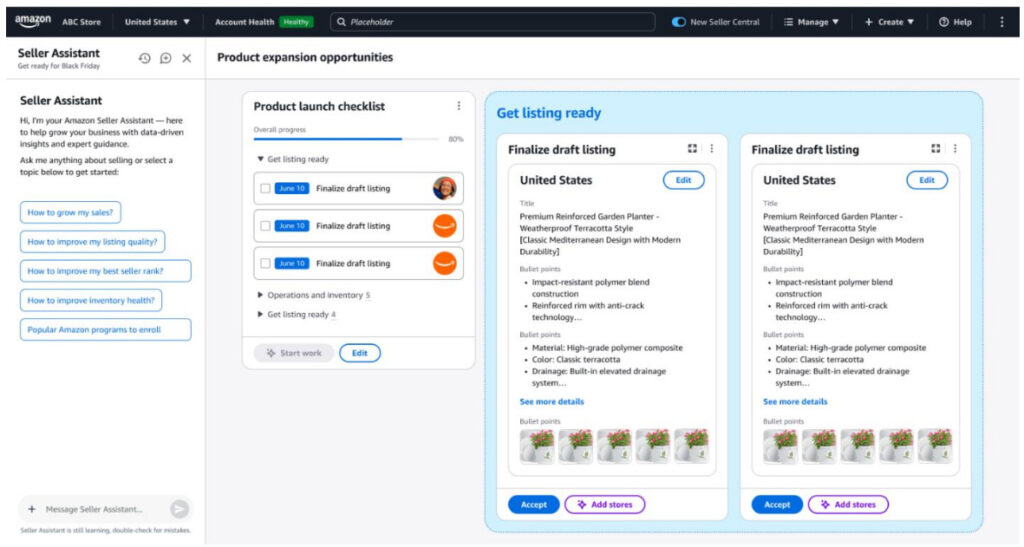Open See more details in second listing
This screenshot has width=1024, height=547.
point(795,401)
